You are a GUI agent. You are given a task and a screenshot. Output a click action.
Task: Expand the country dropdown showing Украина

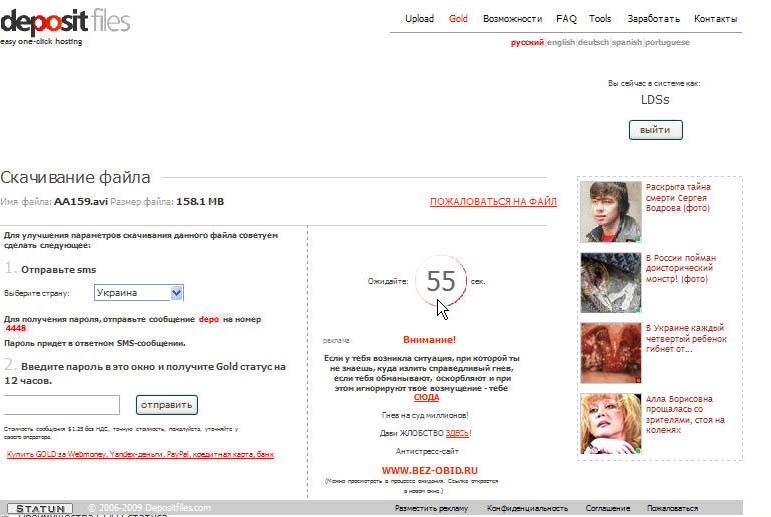point(139,293)
